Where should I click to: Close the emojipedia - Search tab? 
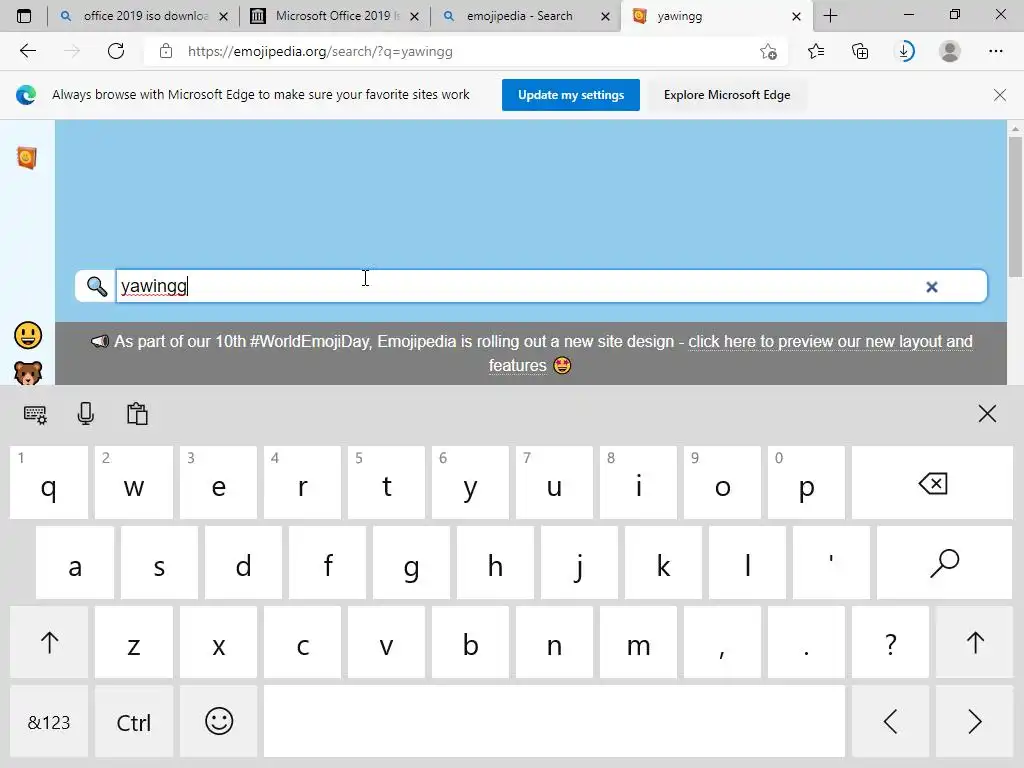(x=605, y=16)
